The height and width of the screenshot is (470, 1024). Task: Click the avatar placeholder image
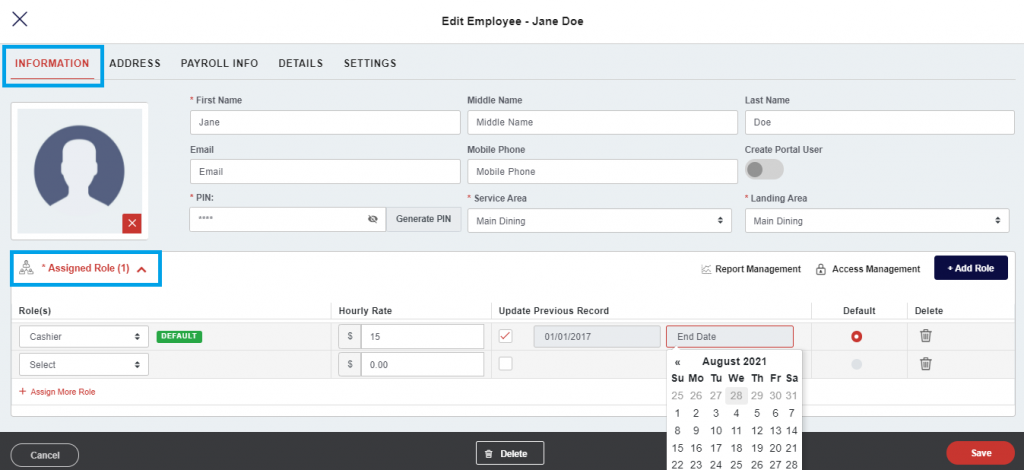click(x=79, y=171)
